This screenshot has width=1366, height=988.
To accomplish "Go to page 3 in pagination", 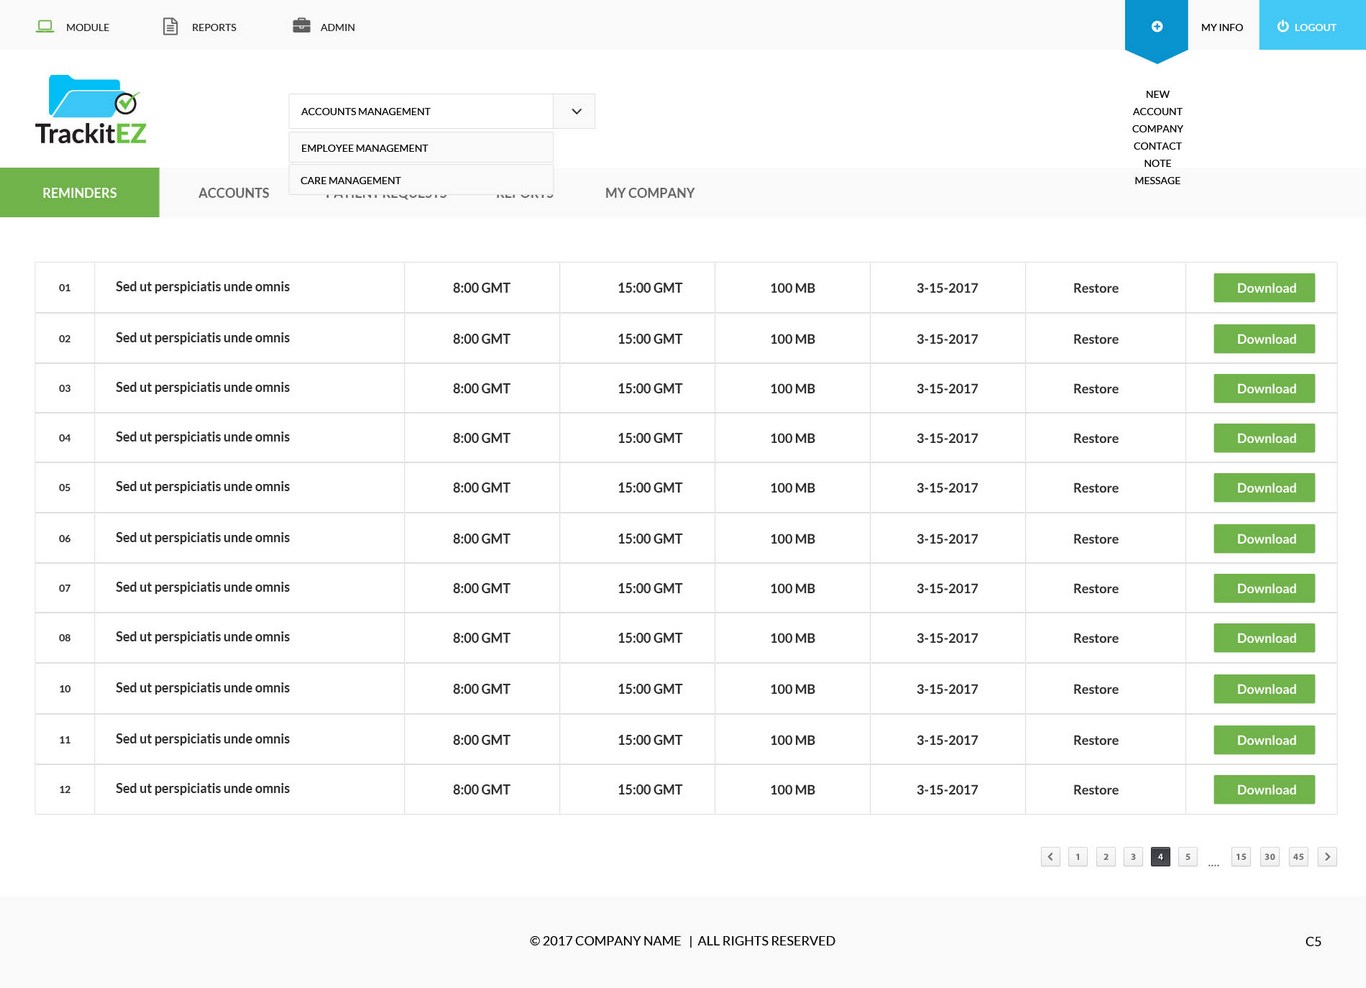I will tap(1133, 857).
